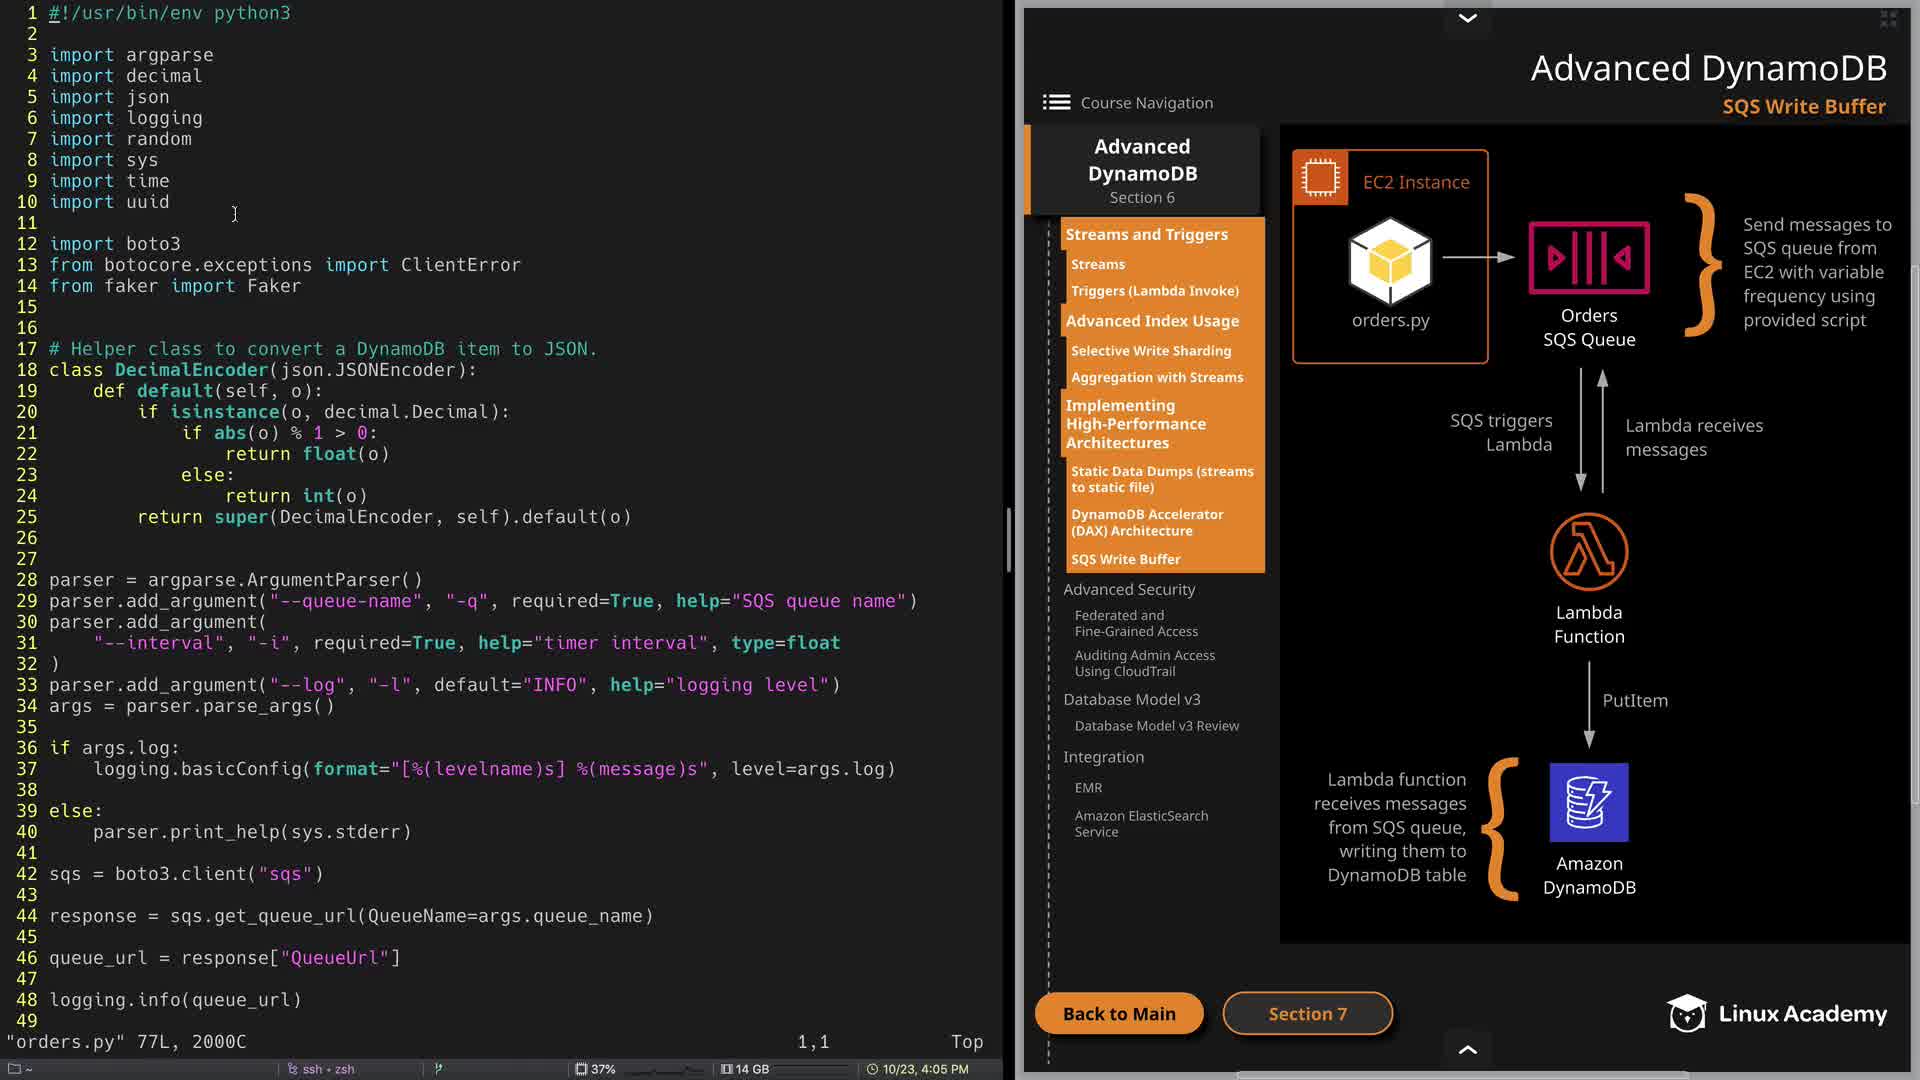The image size is (1920, 1080).
Task: Expand the Advanced Security section
Action: 1129,590
